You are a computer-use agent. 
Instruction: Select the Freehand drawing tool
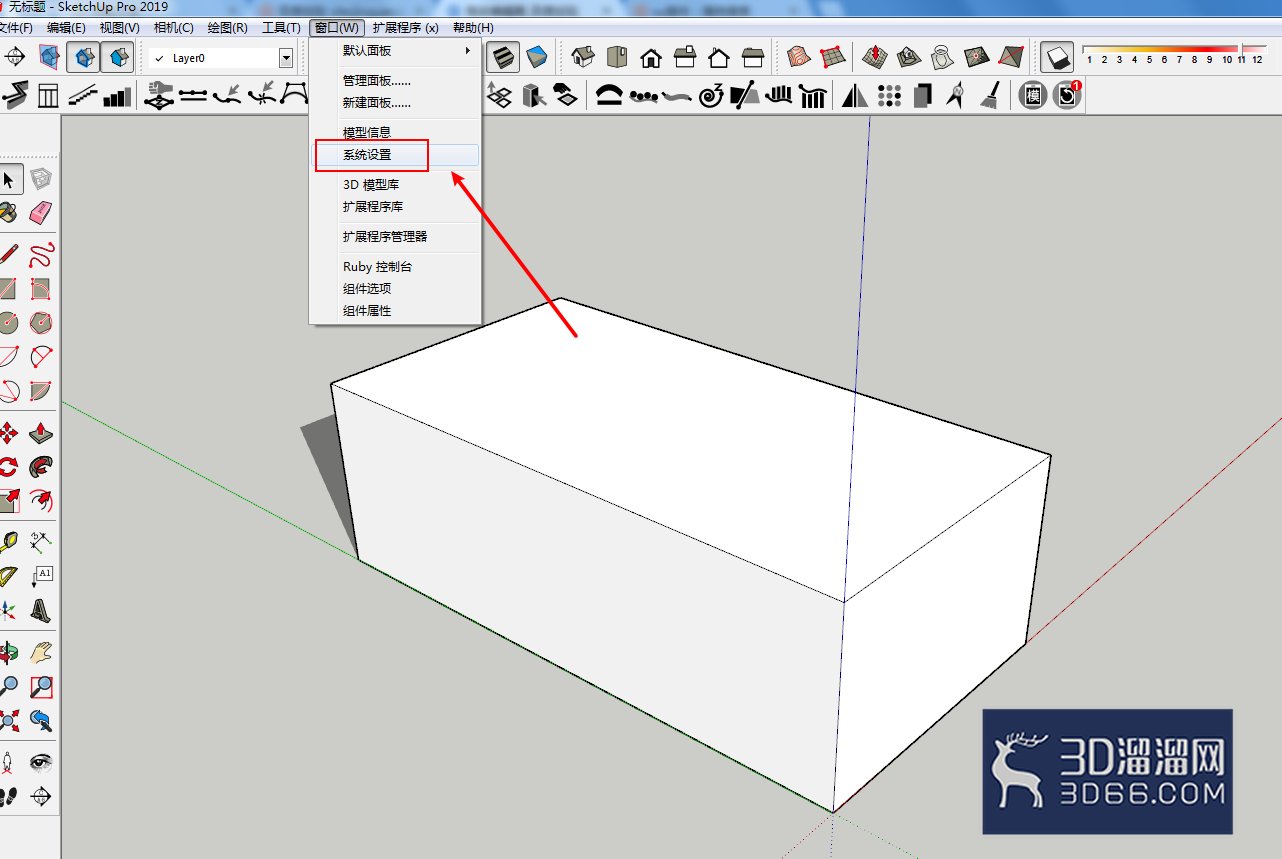click(x=41, y=254)
